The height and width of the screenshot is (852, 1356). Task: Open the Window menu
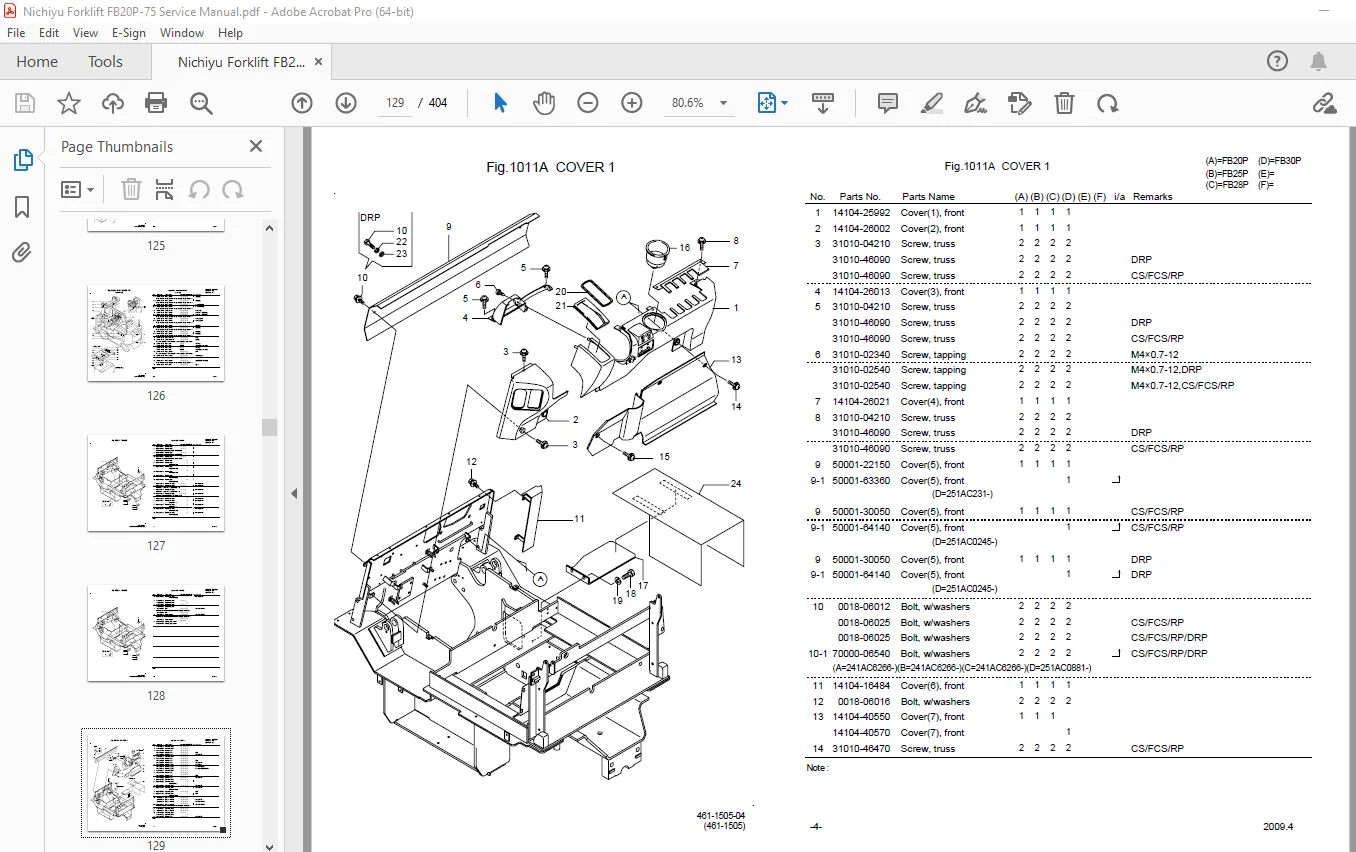click(x=182, y=33)
